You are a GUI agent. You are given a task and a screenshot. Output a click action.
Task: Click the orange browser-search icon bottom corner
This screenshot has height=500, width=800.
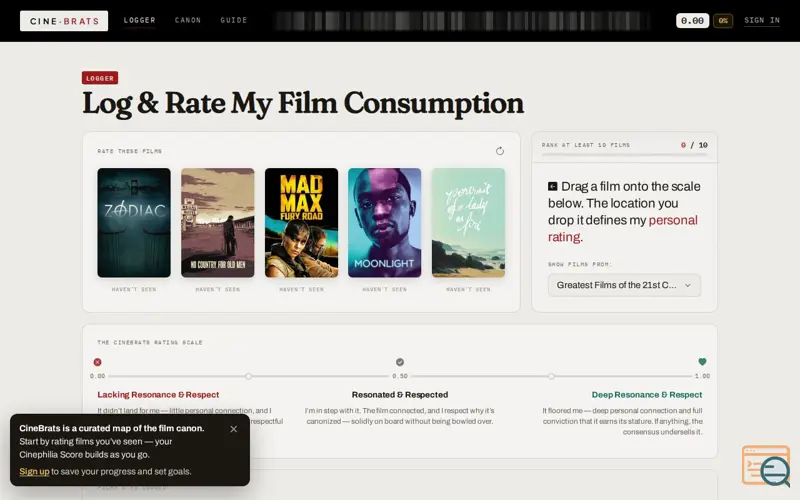766,466
